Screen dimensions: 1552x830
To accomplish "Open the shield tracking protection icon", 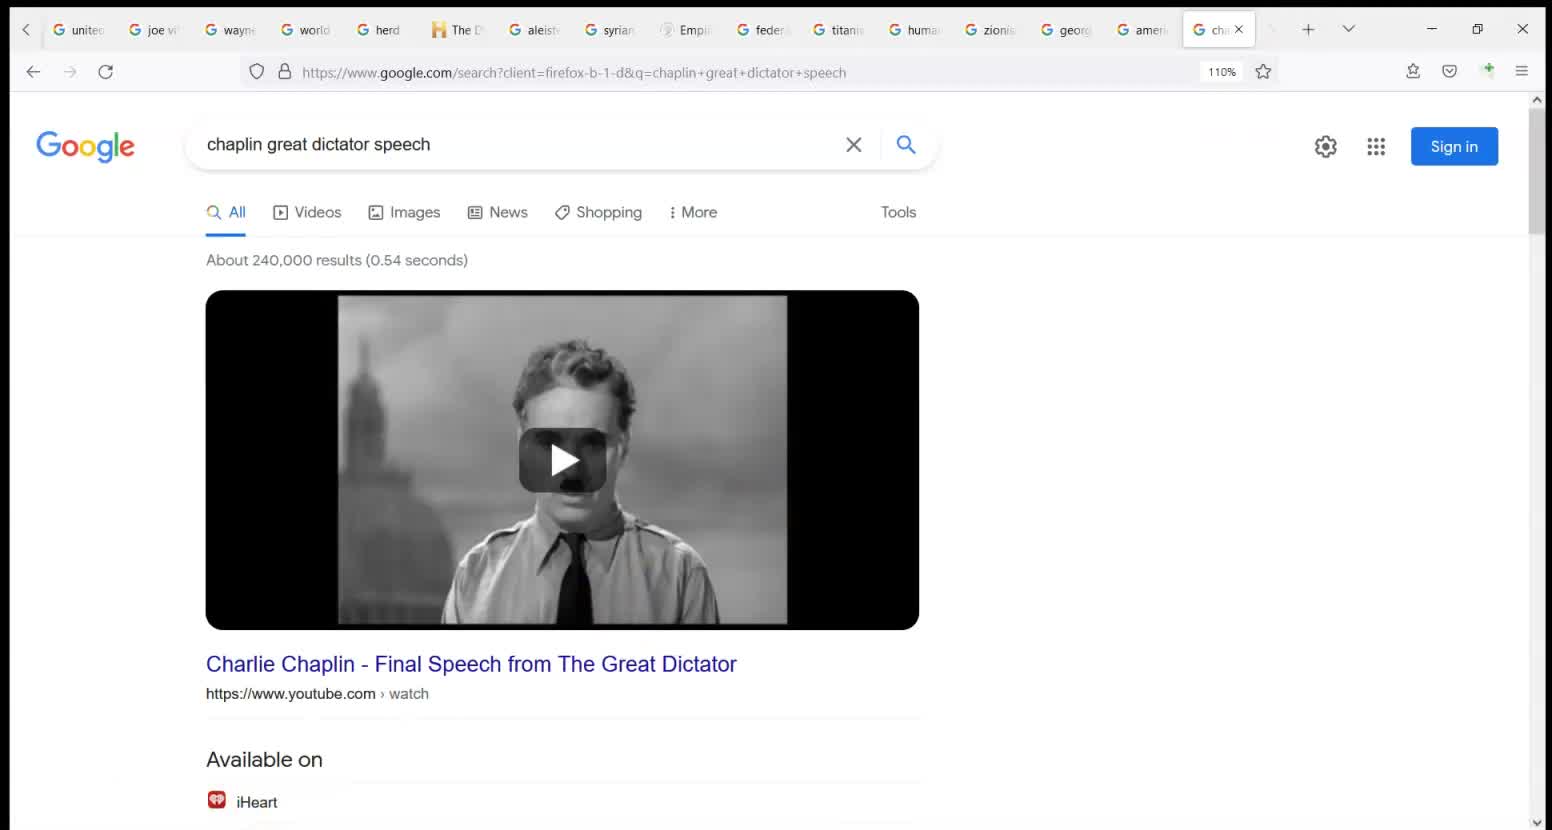I will click(x=257, y=72).
